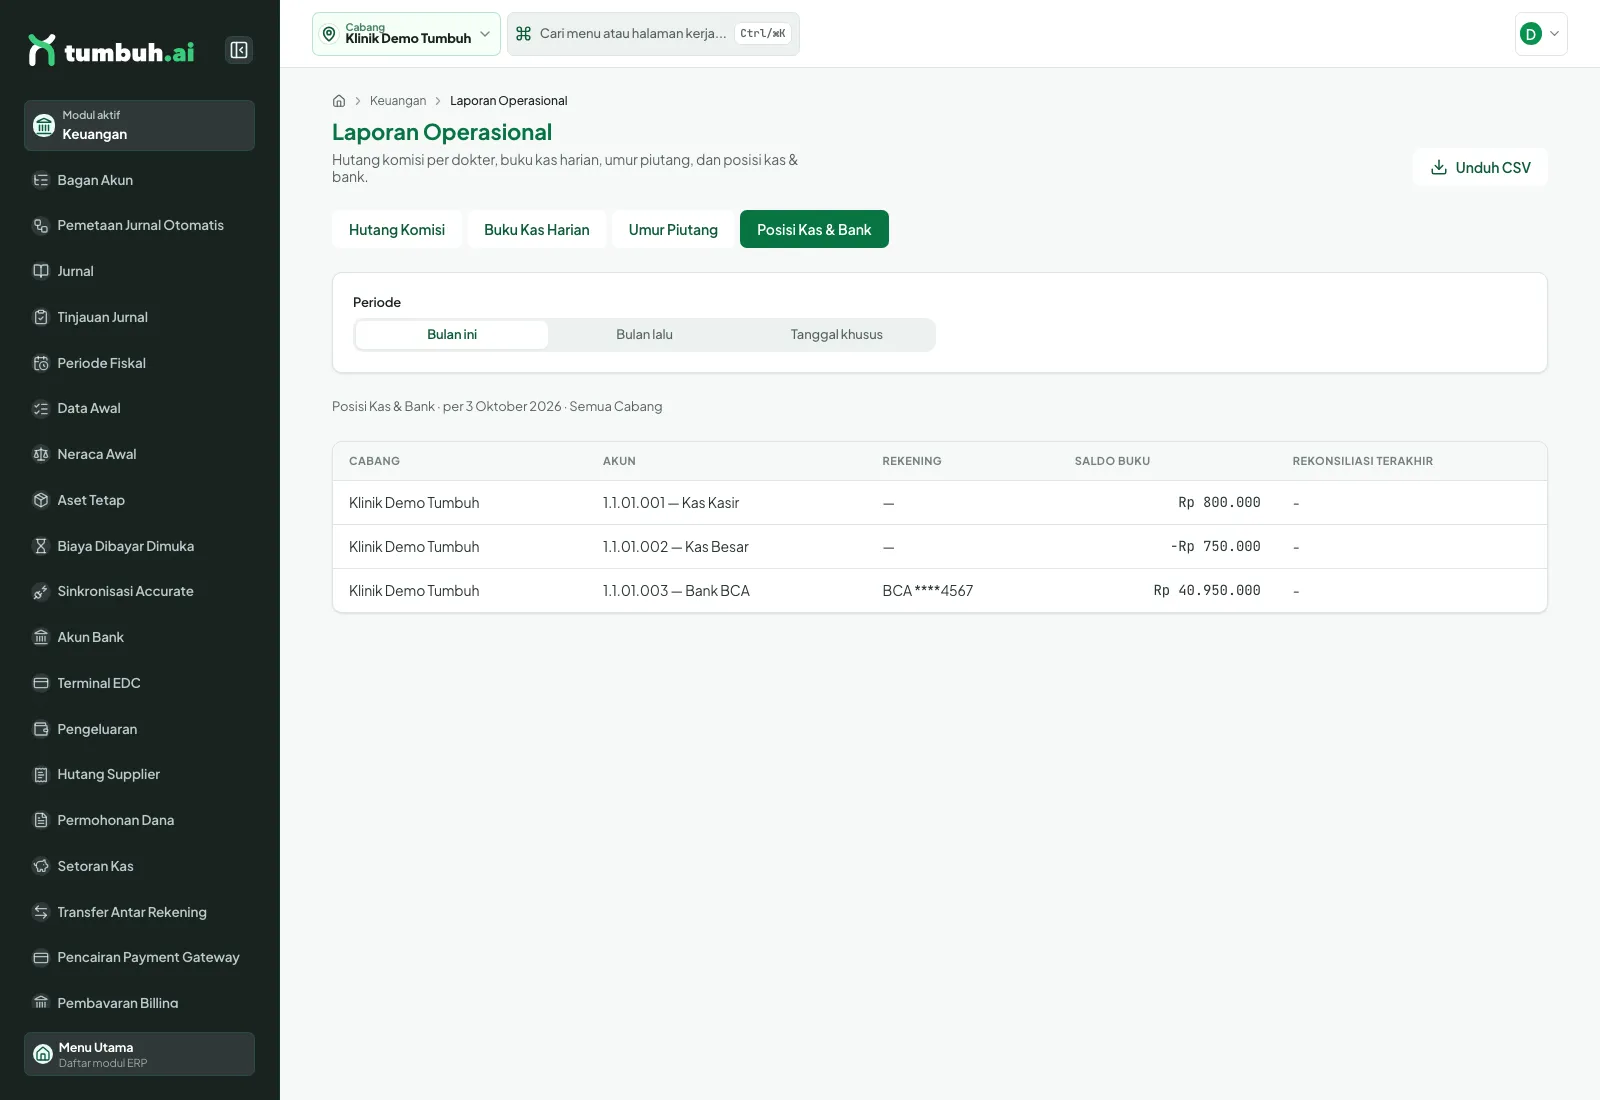The height and width of the screenshot is (1100, 1600).
Task: Click the Aset Tetap box icon
Action: click(x=41, y=500)
